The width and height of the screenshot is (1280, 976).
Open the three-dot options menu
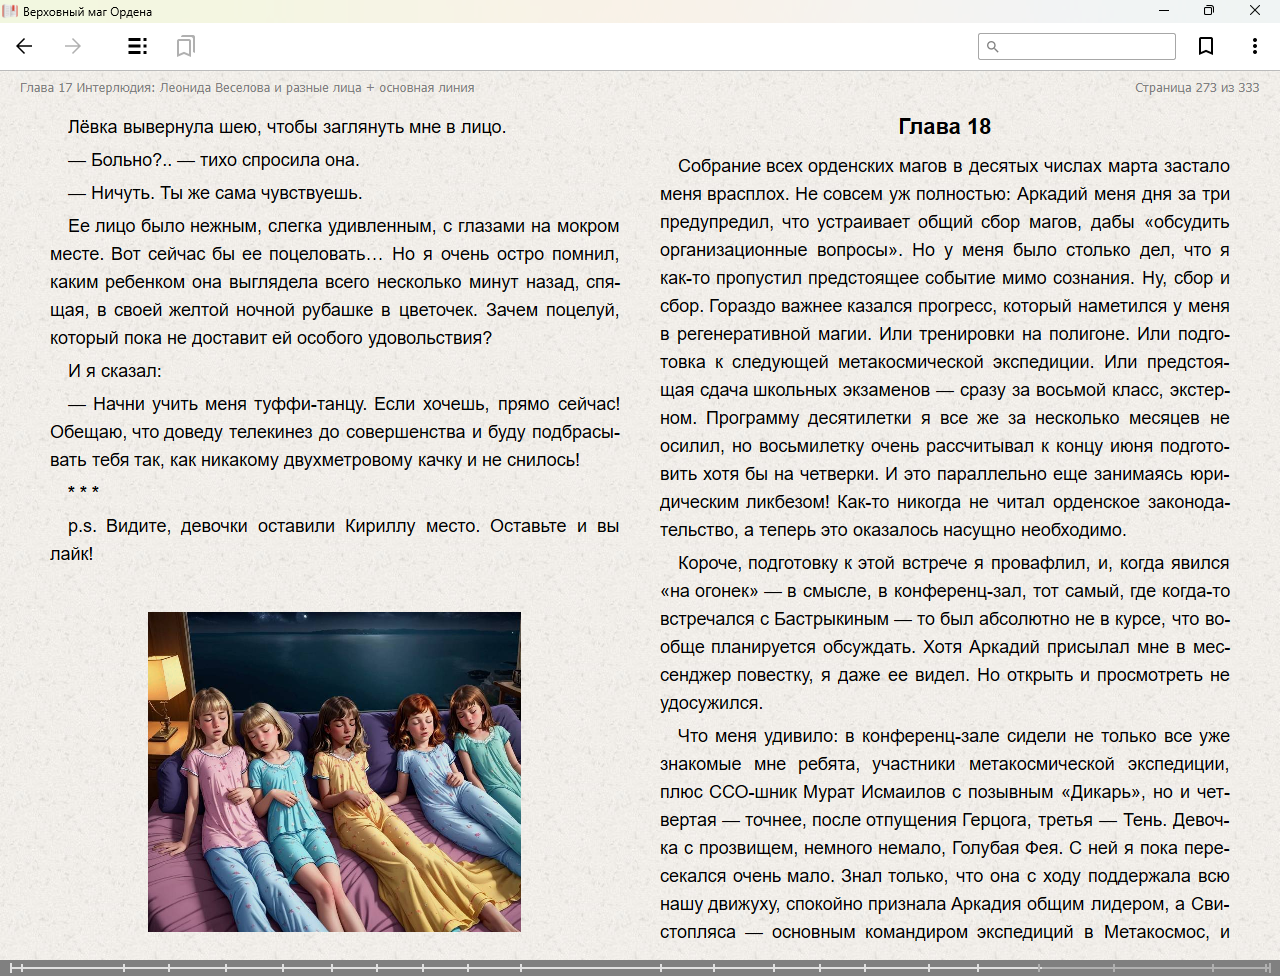pos(1254,46)
